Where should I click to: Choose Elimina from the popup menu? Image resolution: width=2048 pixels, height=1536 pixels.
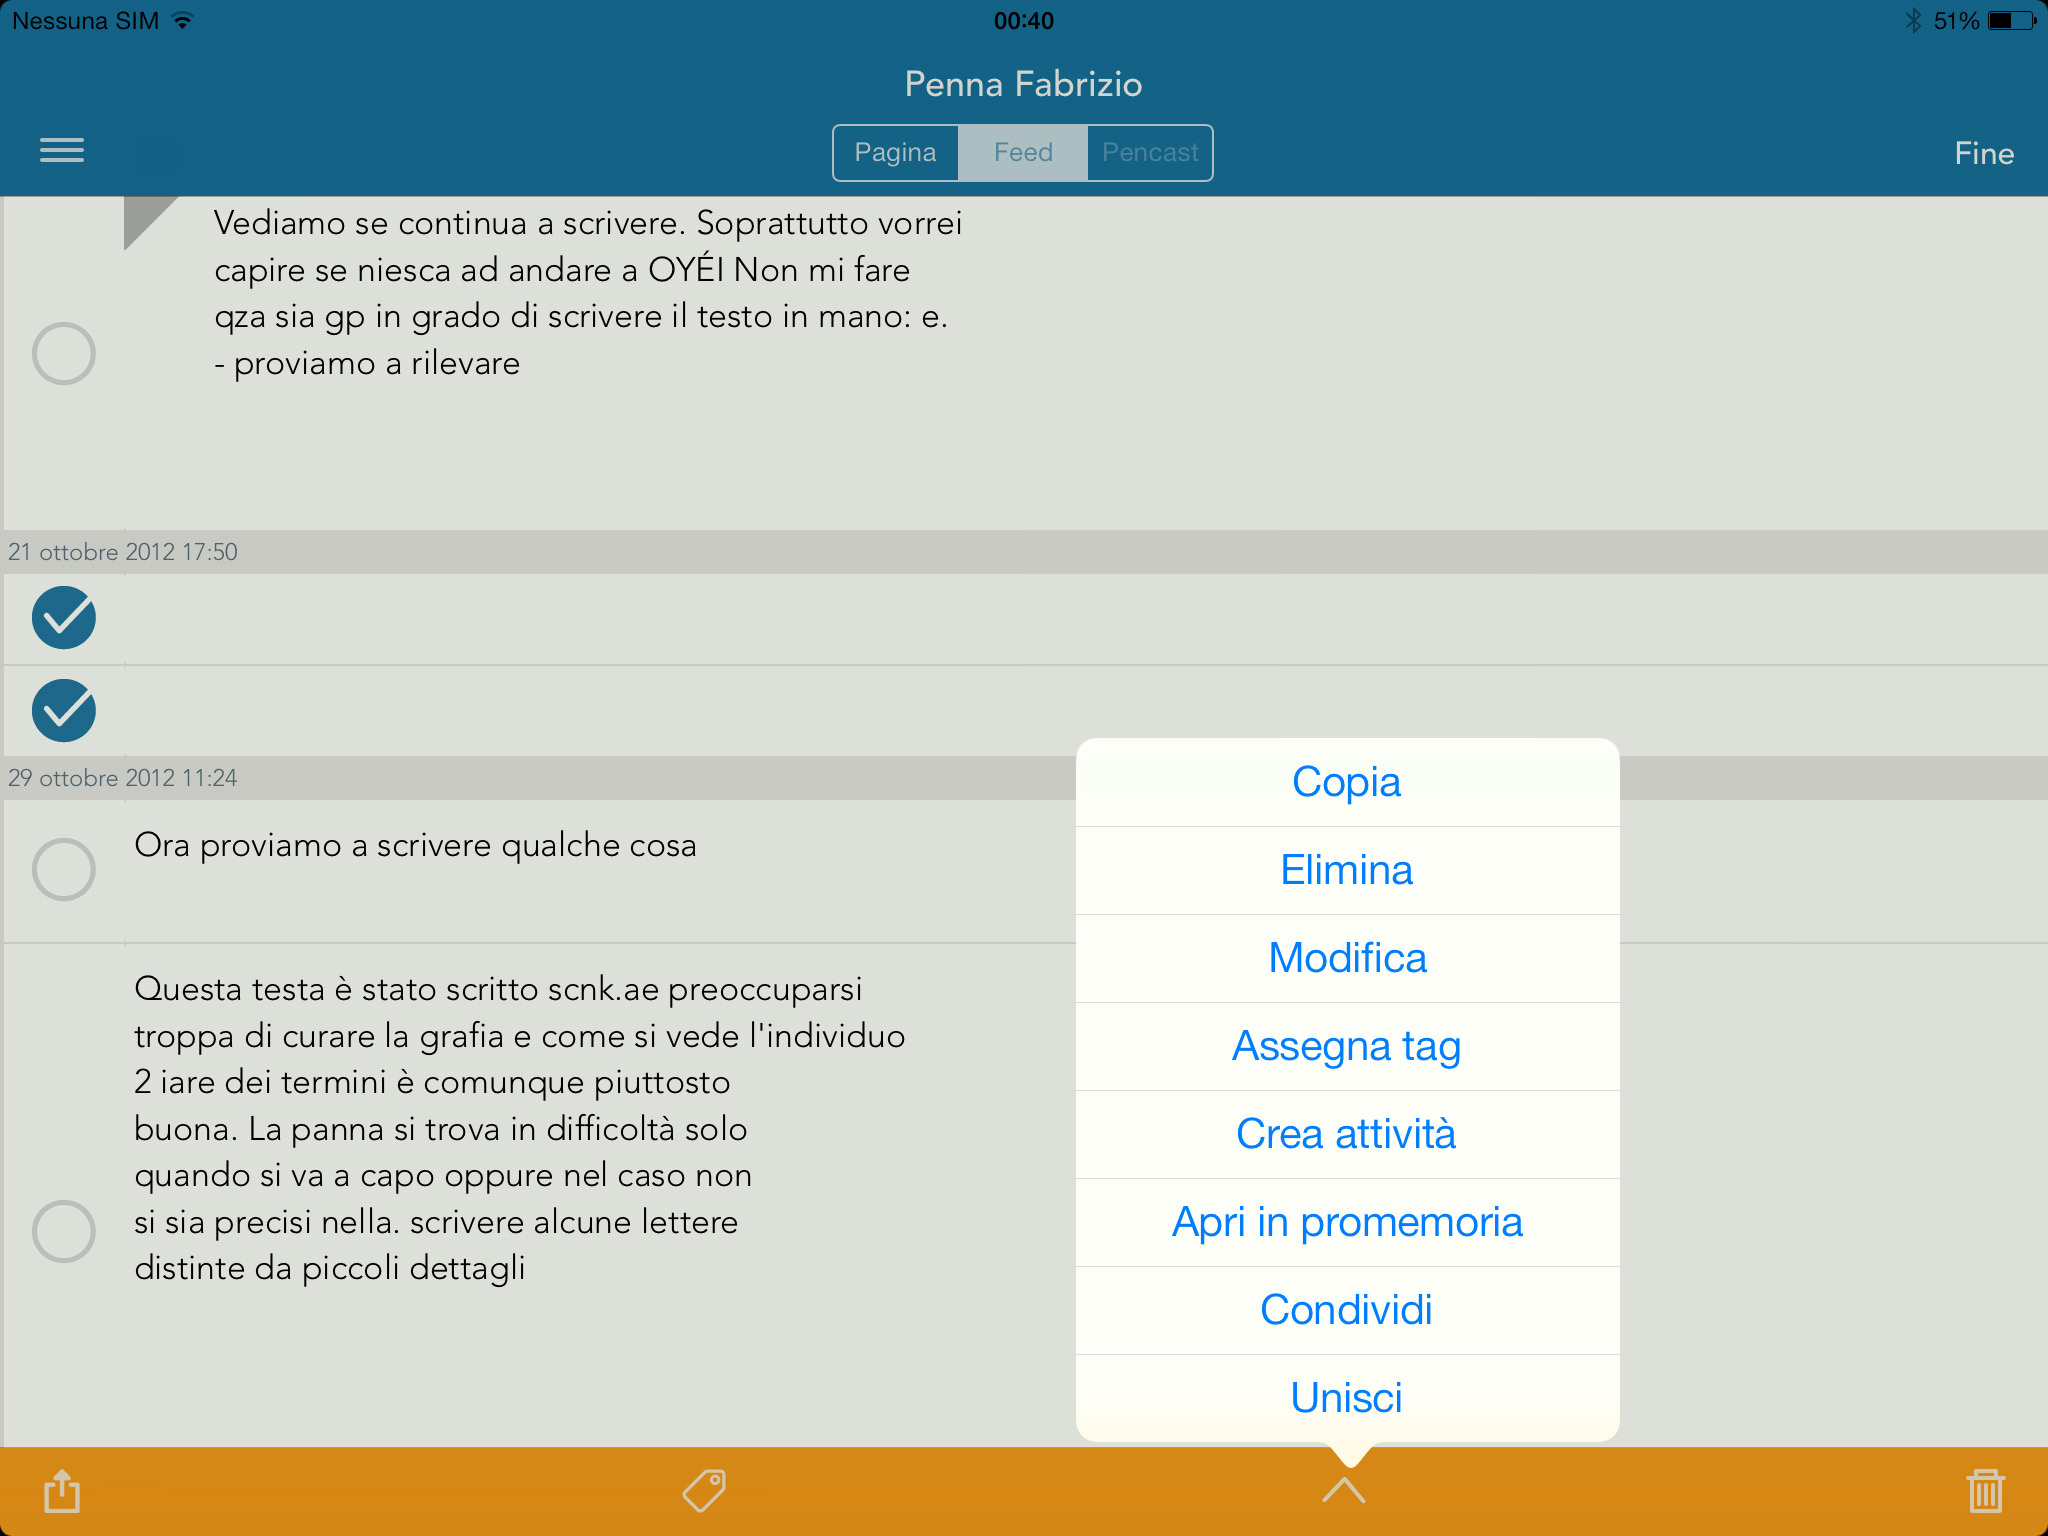click(1346, 870)
